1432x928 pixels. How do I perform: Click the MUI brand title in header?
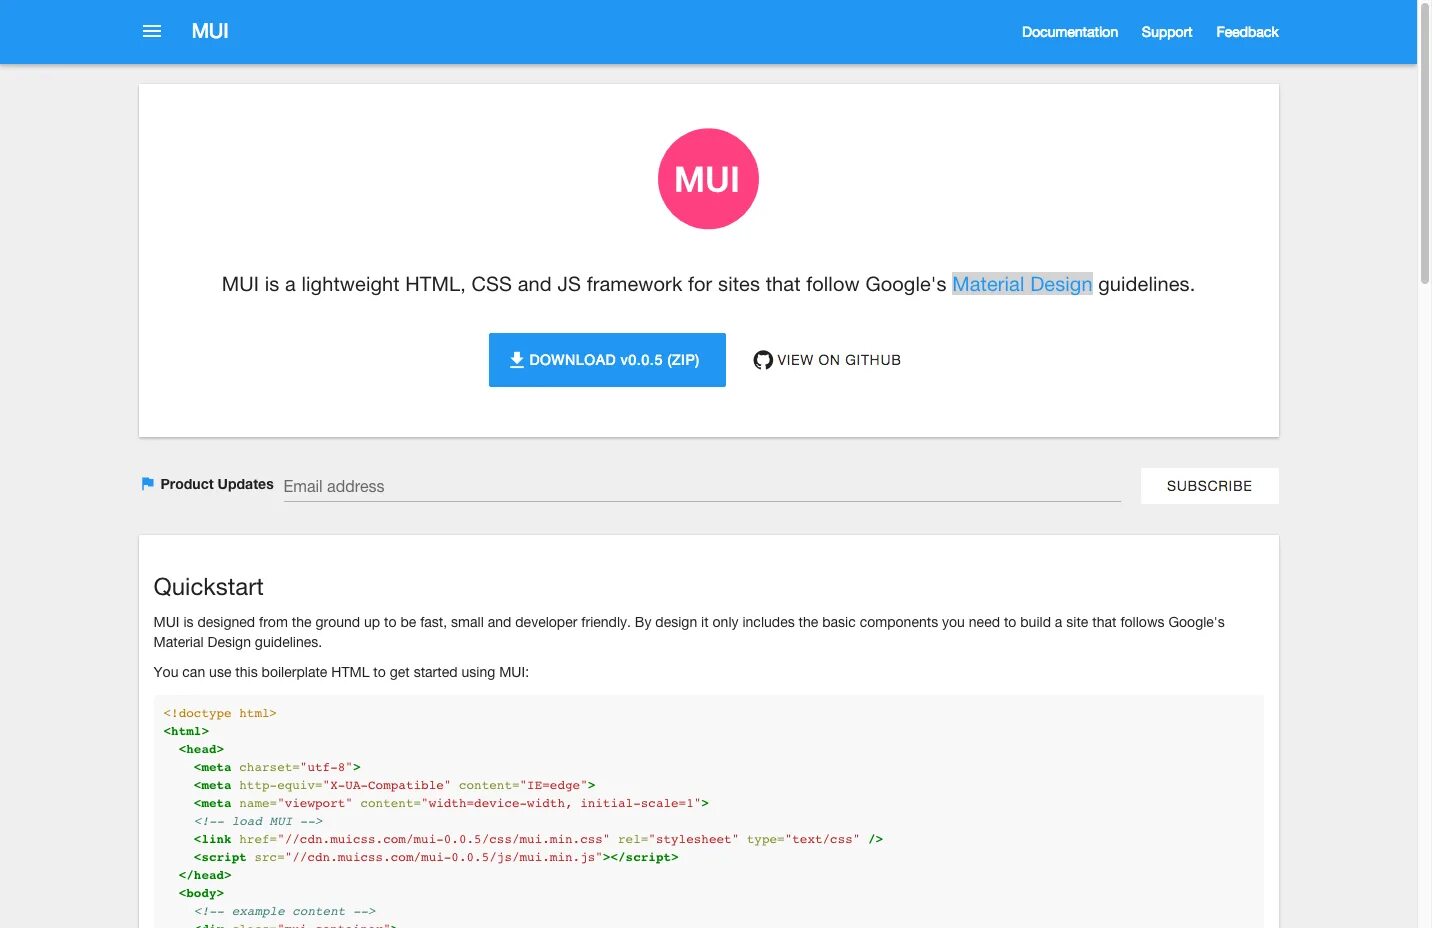[x=210, y=31]
